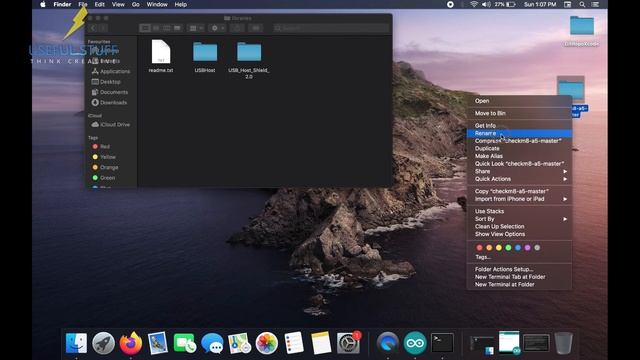Choose Compress "checkm8-a5-master"
The height and width of the screenshot is (360, 640).
(519, 141)
